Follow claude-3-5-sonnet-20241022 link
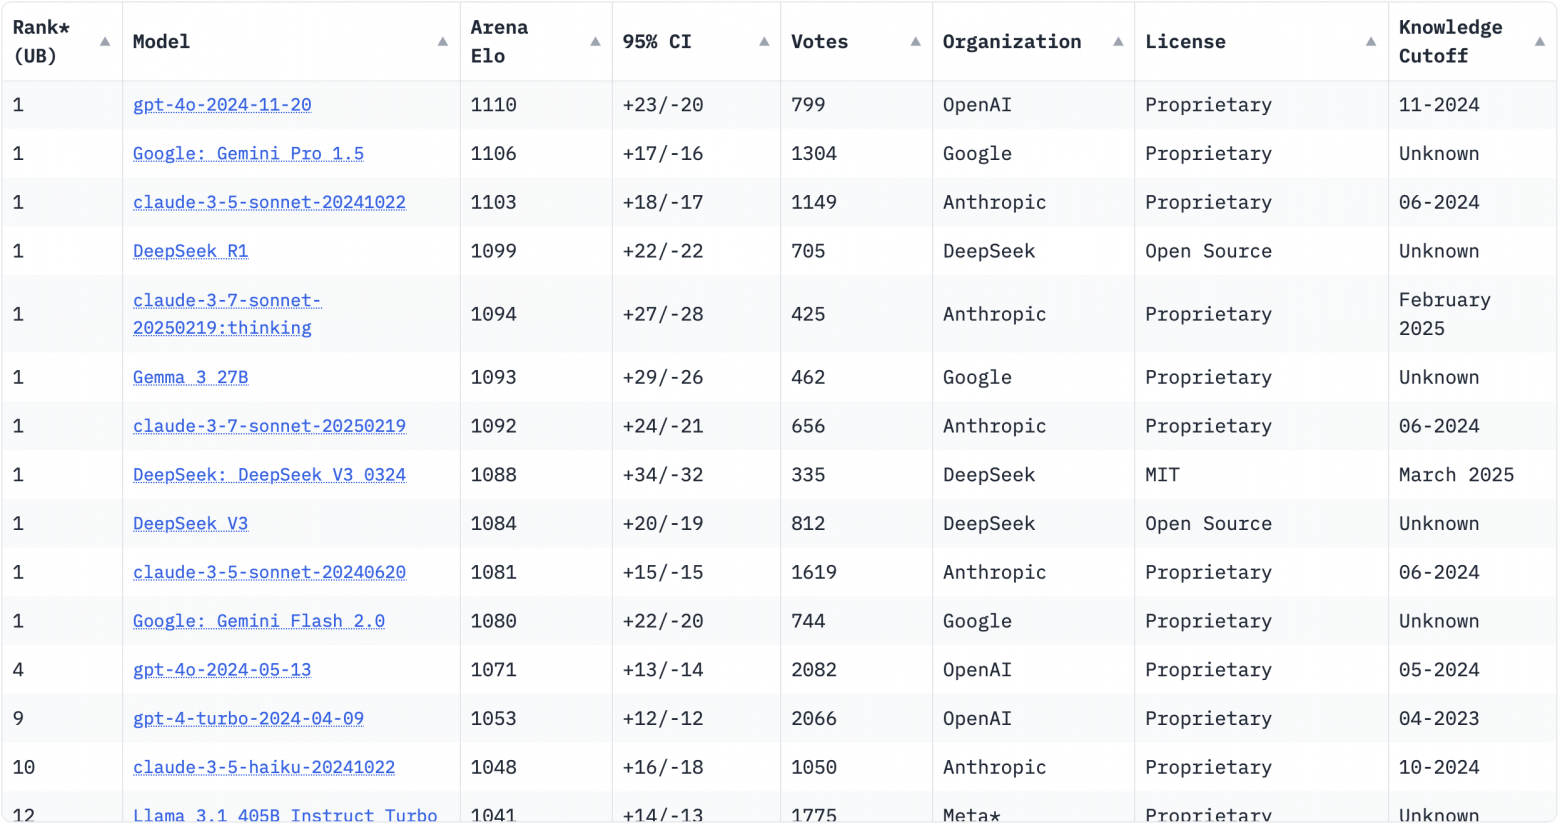Screen dimensions: 1560x825 [269, 203]
